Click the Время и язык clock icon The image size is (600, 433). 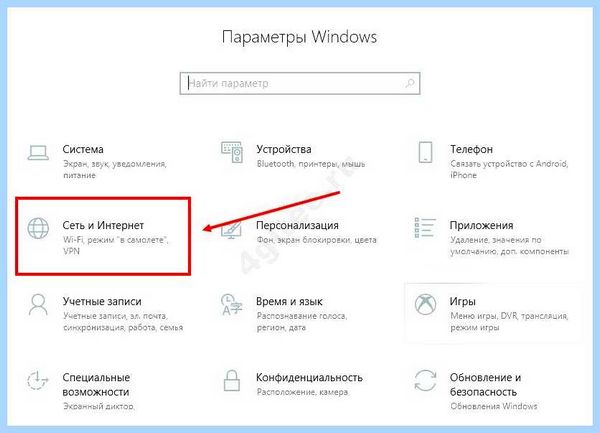tap(232, 304)
